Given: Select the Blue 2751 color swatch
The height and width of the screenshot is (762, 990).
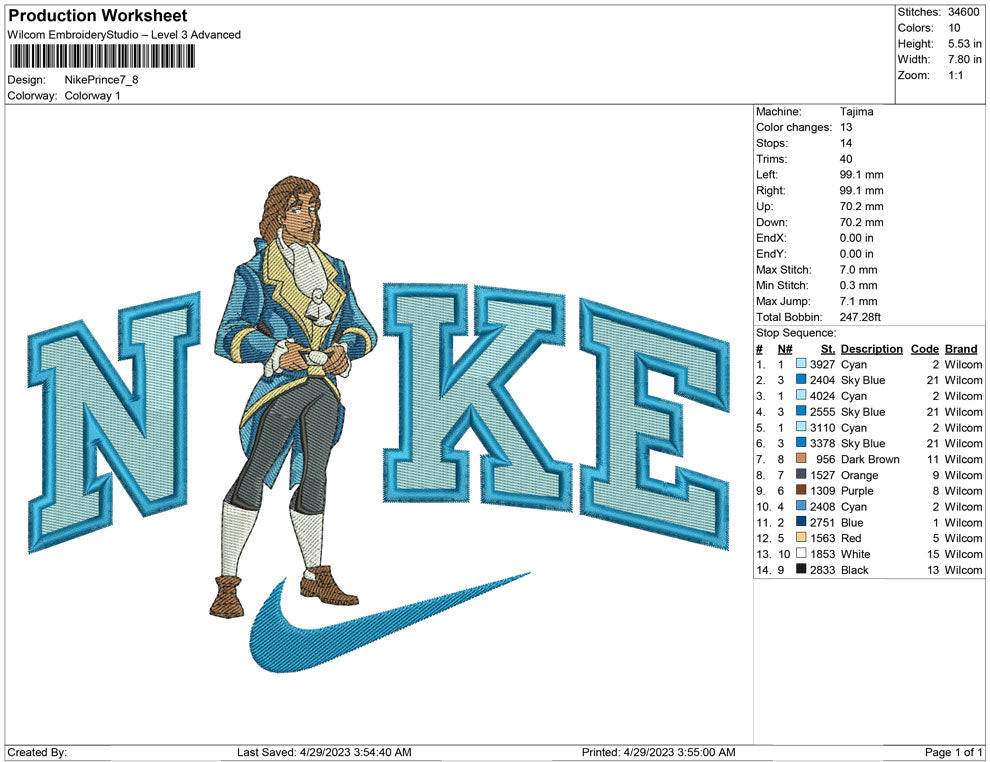Looking at the screenshot, I should (801, 522).
